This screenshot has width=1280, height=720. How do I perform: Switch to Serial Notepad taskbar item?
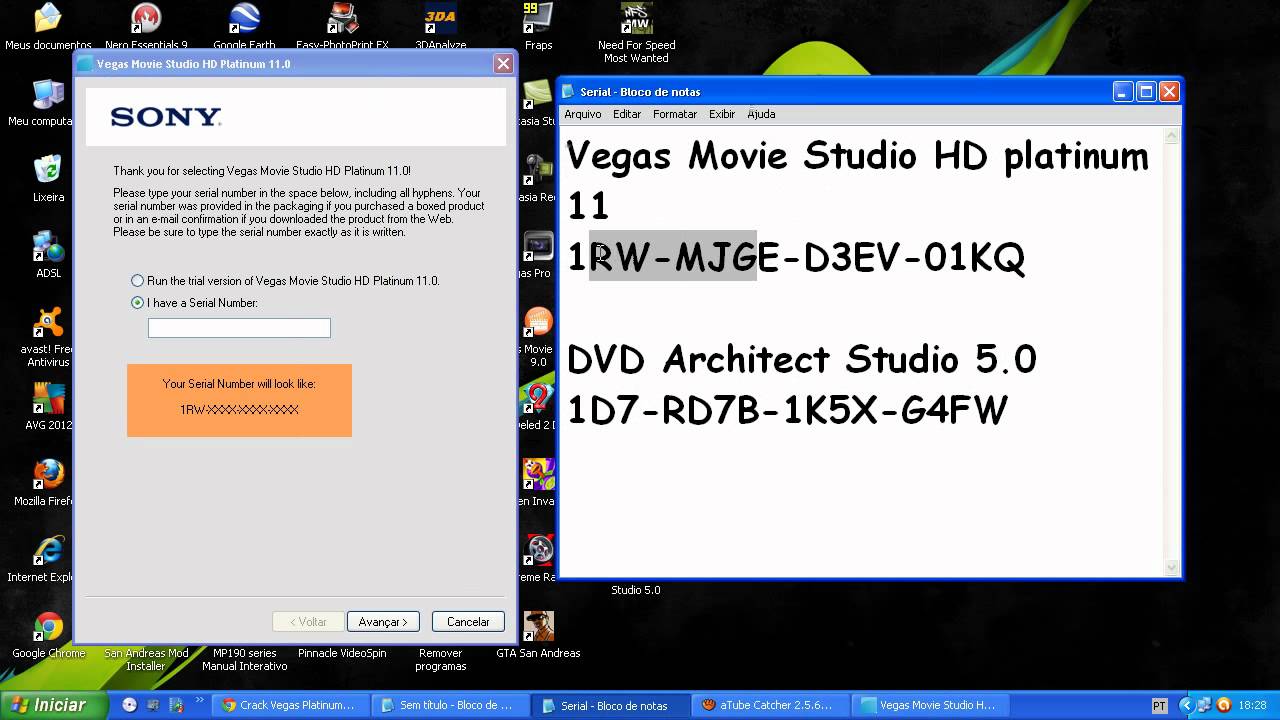(610, 705)
